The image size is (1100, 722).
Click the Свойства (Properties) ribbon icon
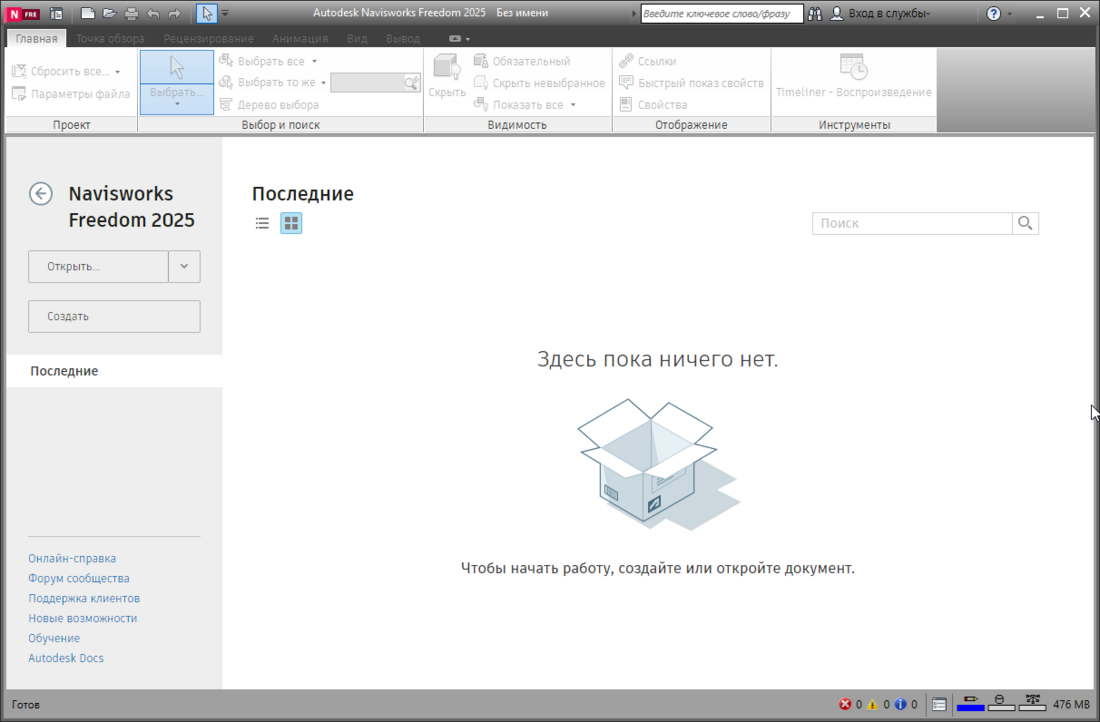pyautogui.click(x=626, y=105)
